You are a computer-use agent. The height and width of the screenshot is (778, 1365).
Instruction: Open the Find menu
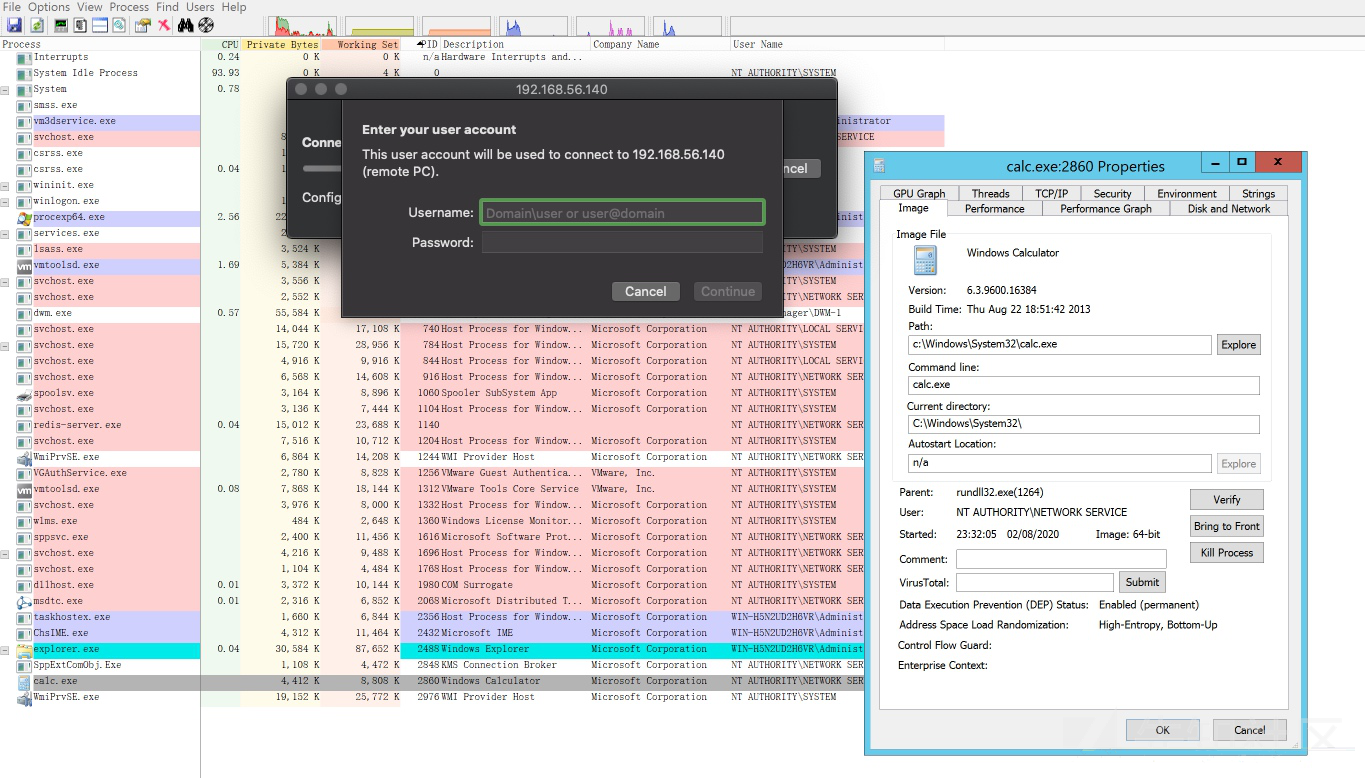point(167,7)
